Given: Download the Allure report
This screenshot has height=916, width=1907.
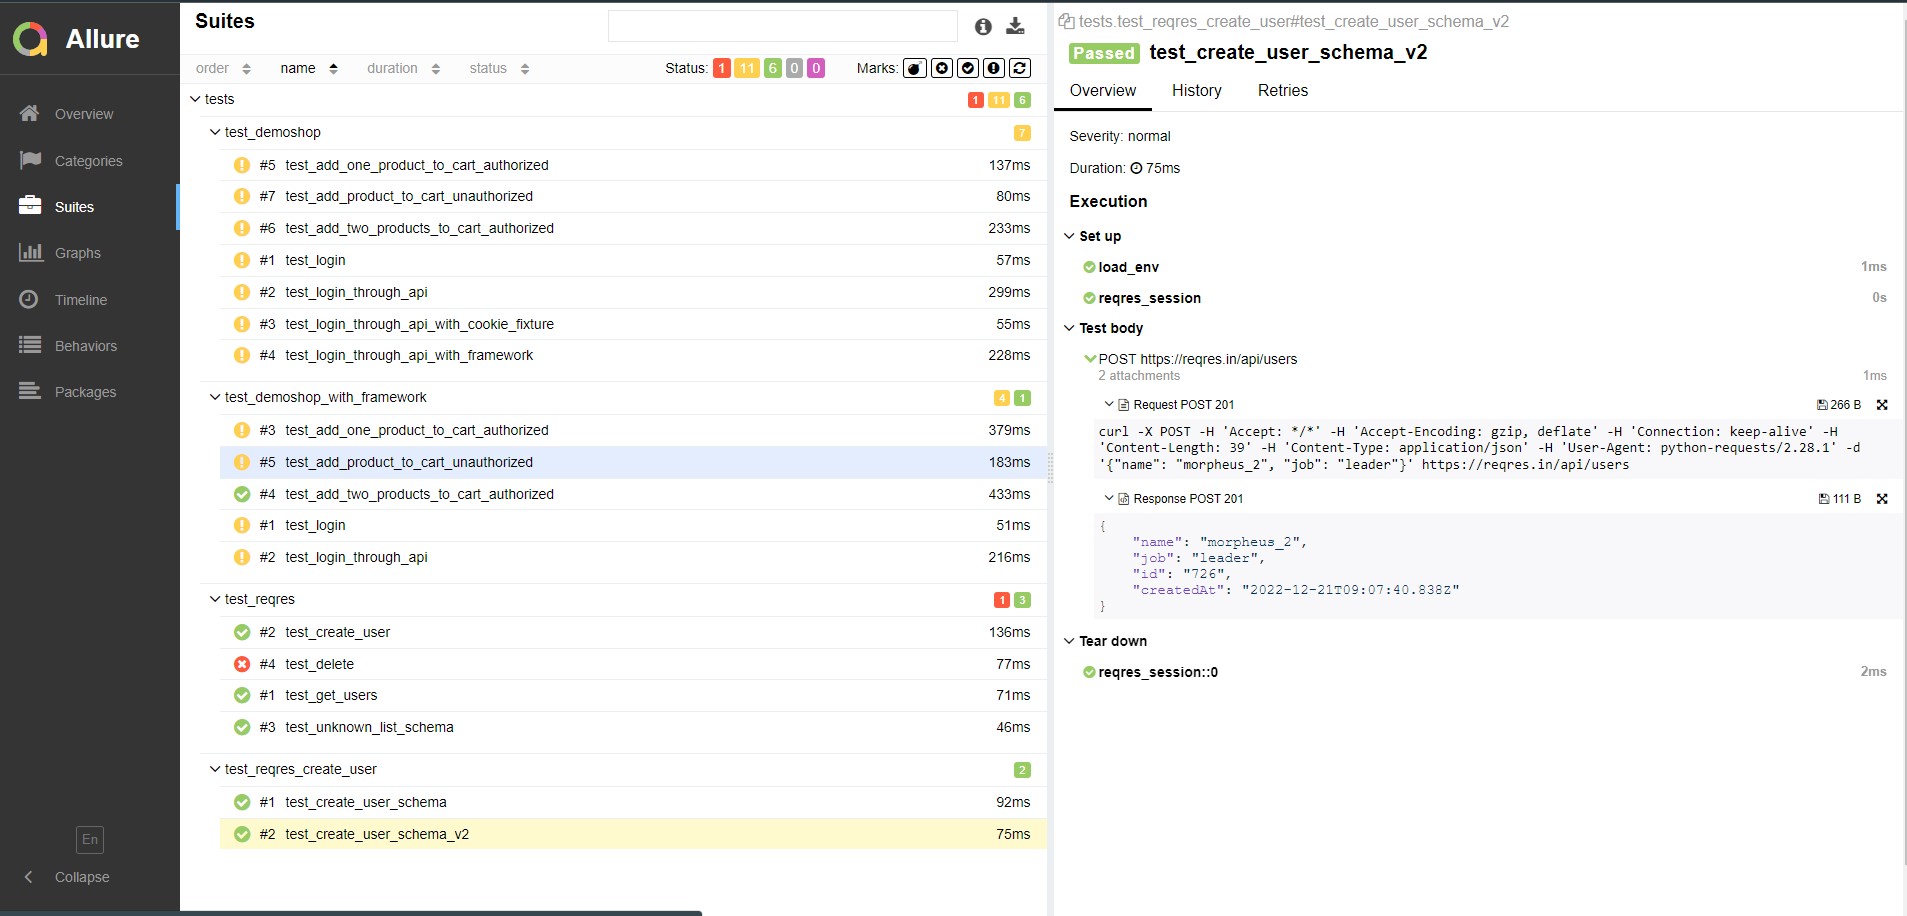Looking at the screenshot, I should [x=1017, y=27].
